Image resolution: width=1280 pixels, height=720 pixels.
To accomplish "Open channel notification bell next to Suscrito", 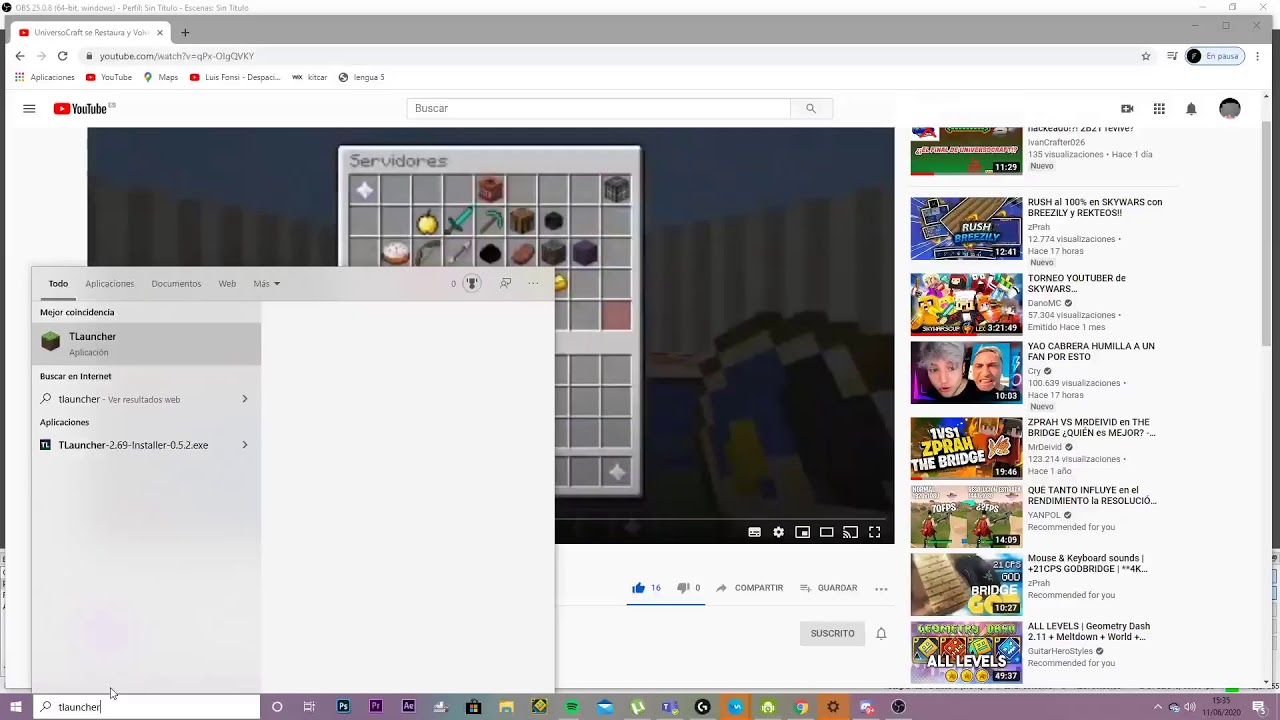I will tap(881, 633).
